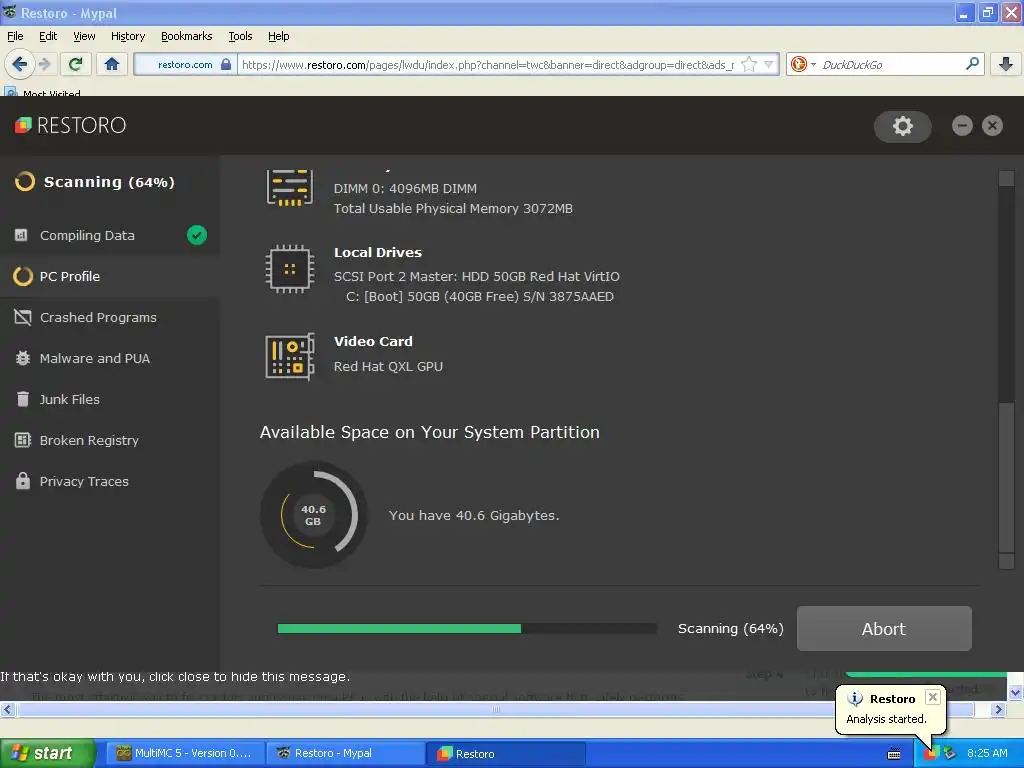1024x768 pixels.
Task: Click the search magnifier icon
Action: click(x=972, y=64)
